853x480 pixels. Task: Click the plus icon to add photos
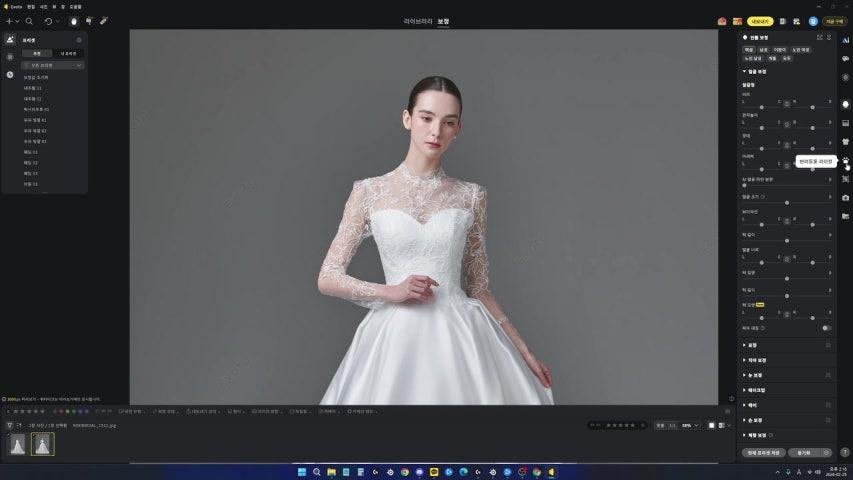point(9,21)
